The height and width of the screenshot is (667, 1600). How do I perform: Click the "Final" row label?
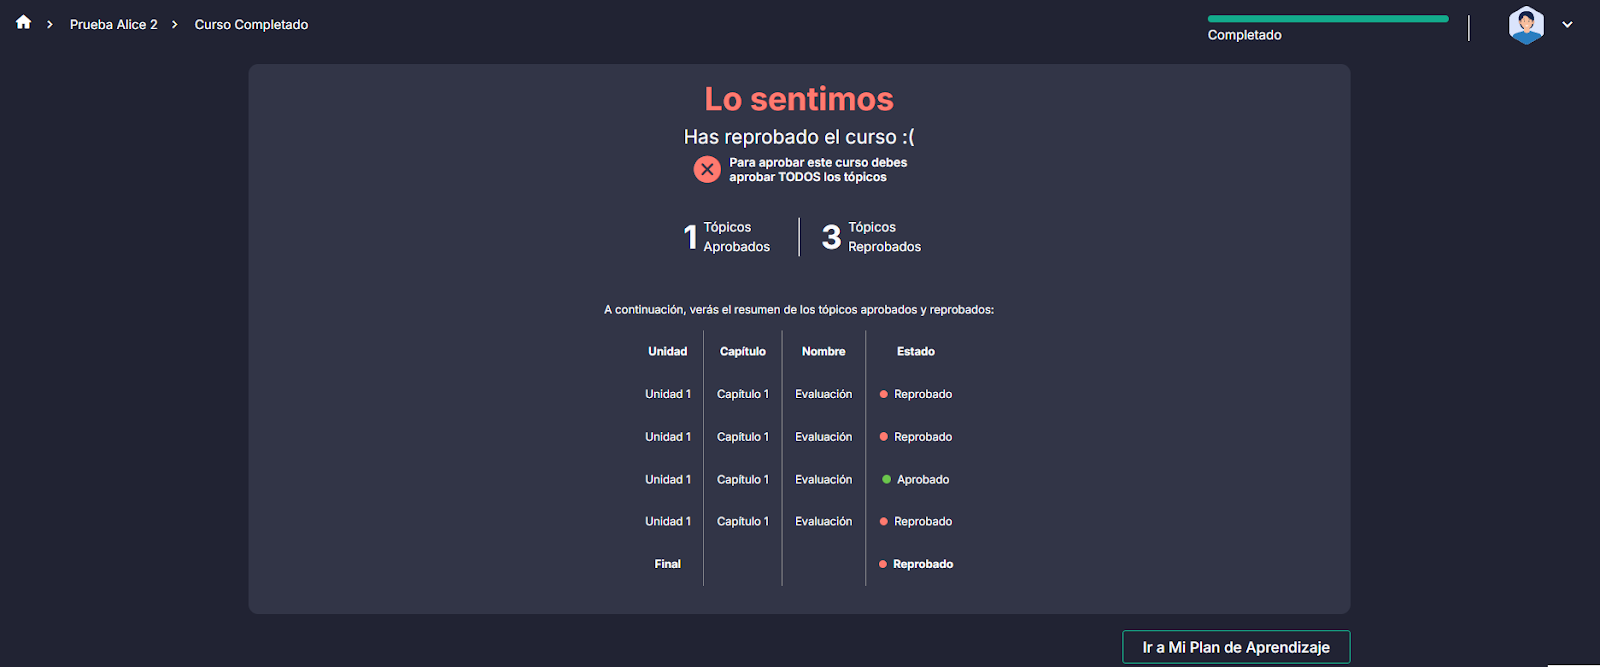tap(667, 565)
